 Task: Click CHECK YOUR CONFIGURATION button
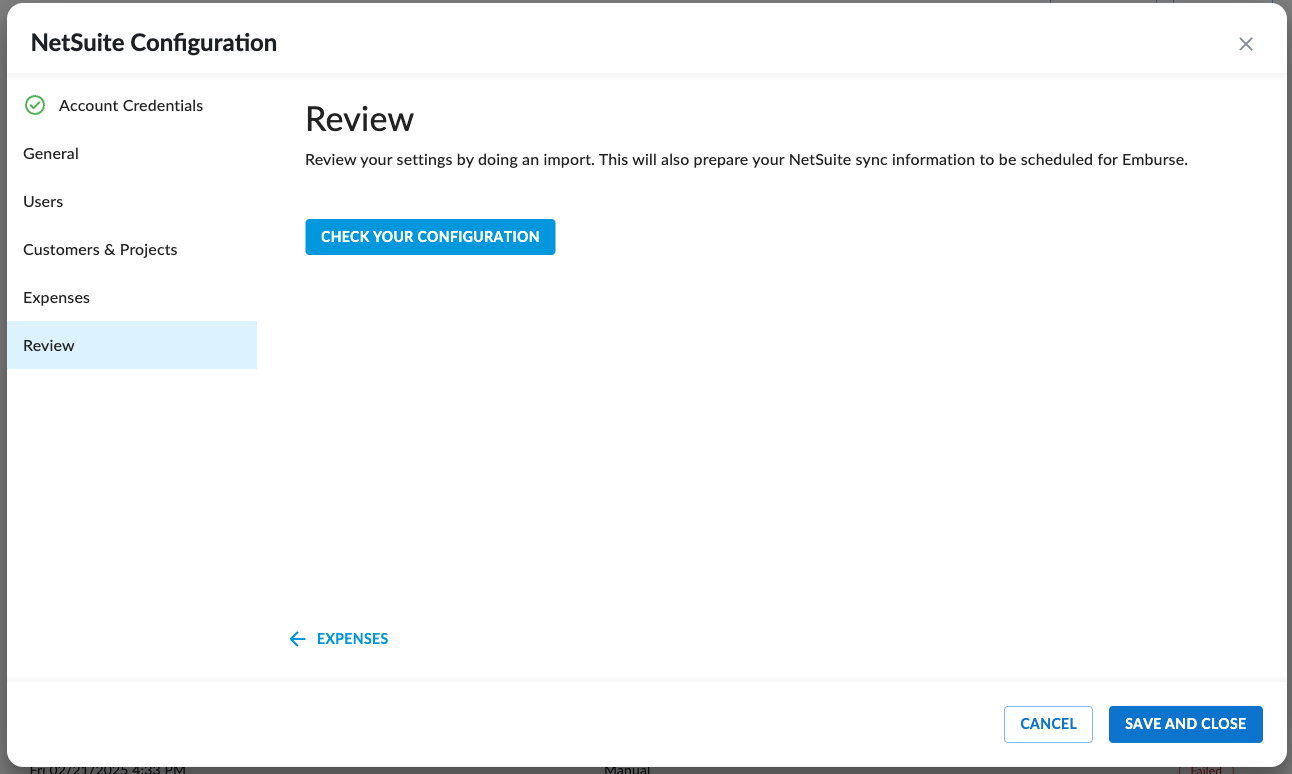point(430,237)
